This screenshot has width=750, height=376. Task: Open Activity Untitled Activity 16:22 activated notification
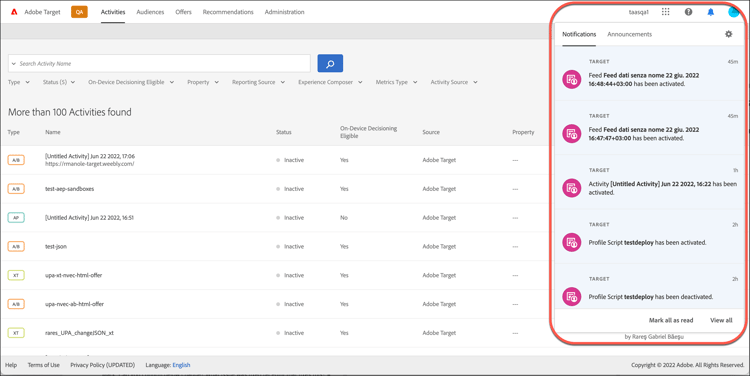point(650,182)
